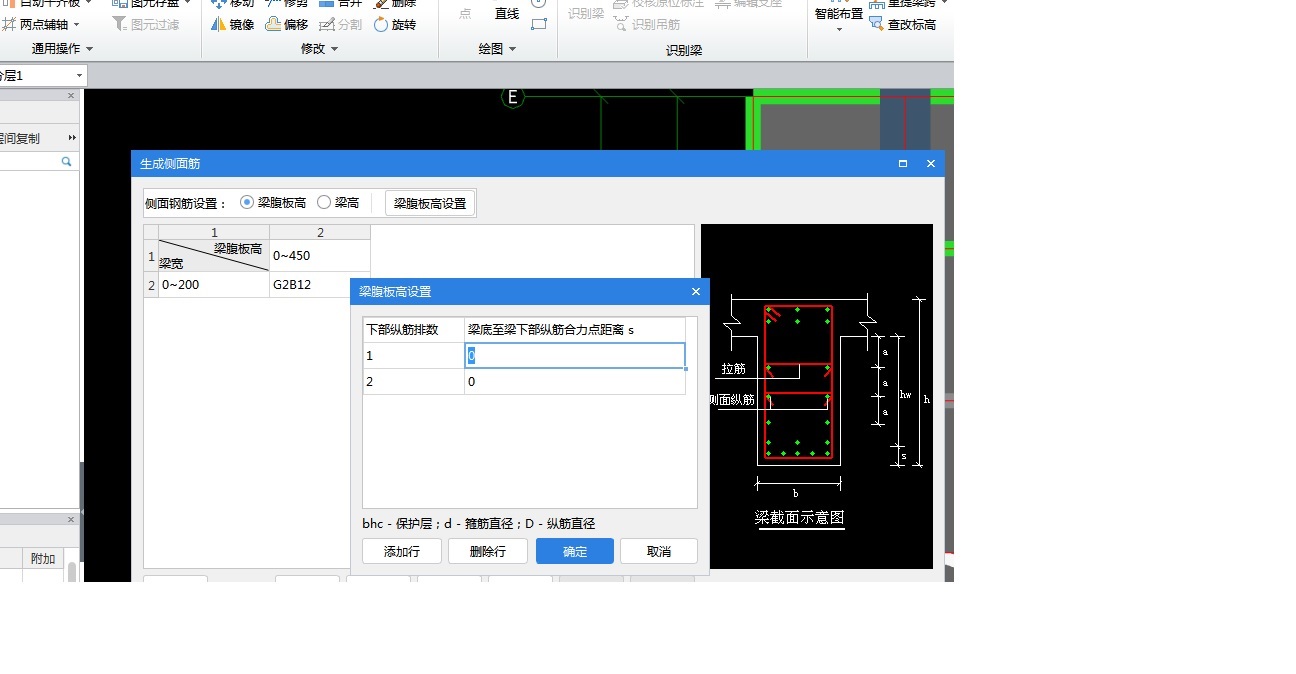Click the G2B12 rebar cell
Screen dimensions: 1296x674
point(320,285)
